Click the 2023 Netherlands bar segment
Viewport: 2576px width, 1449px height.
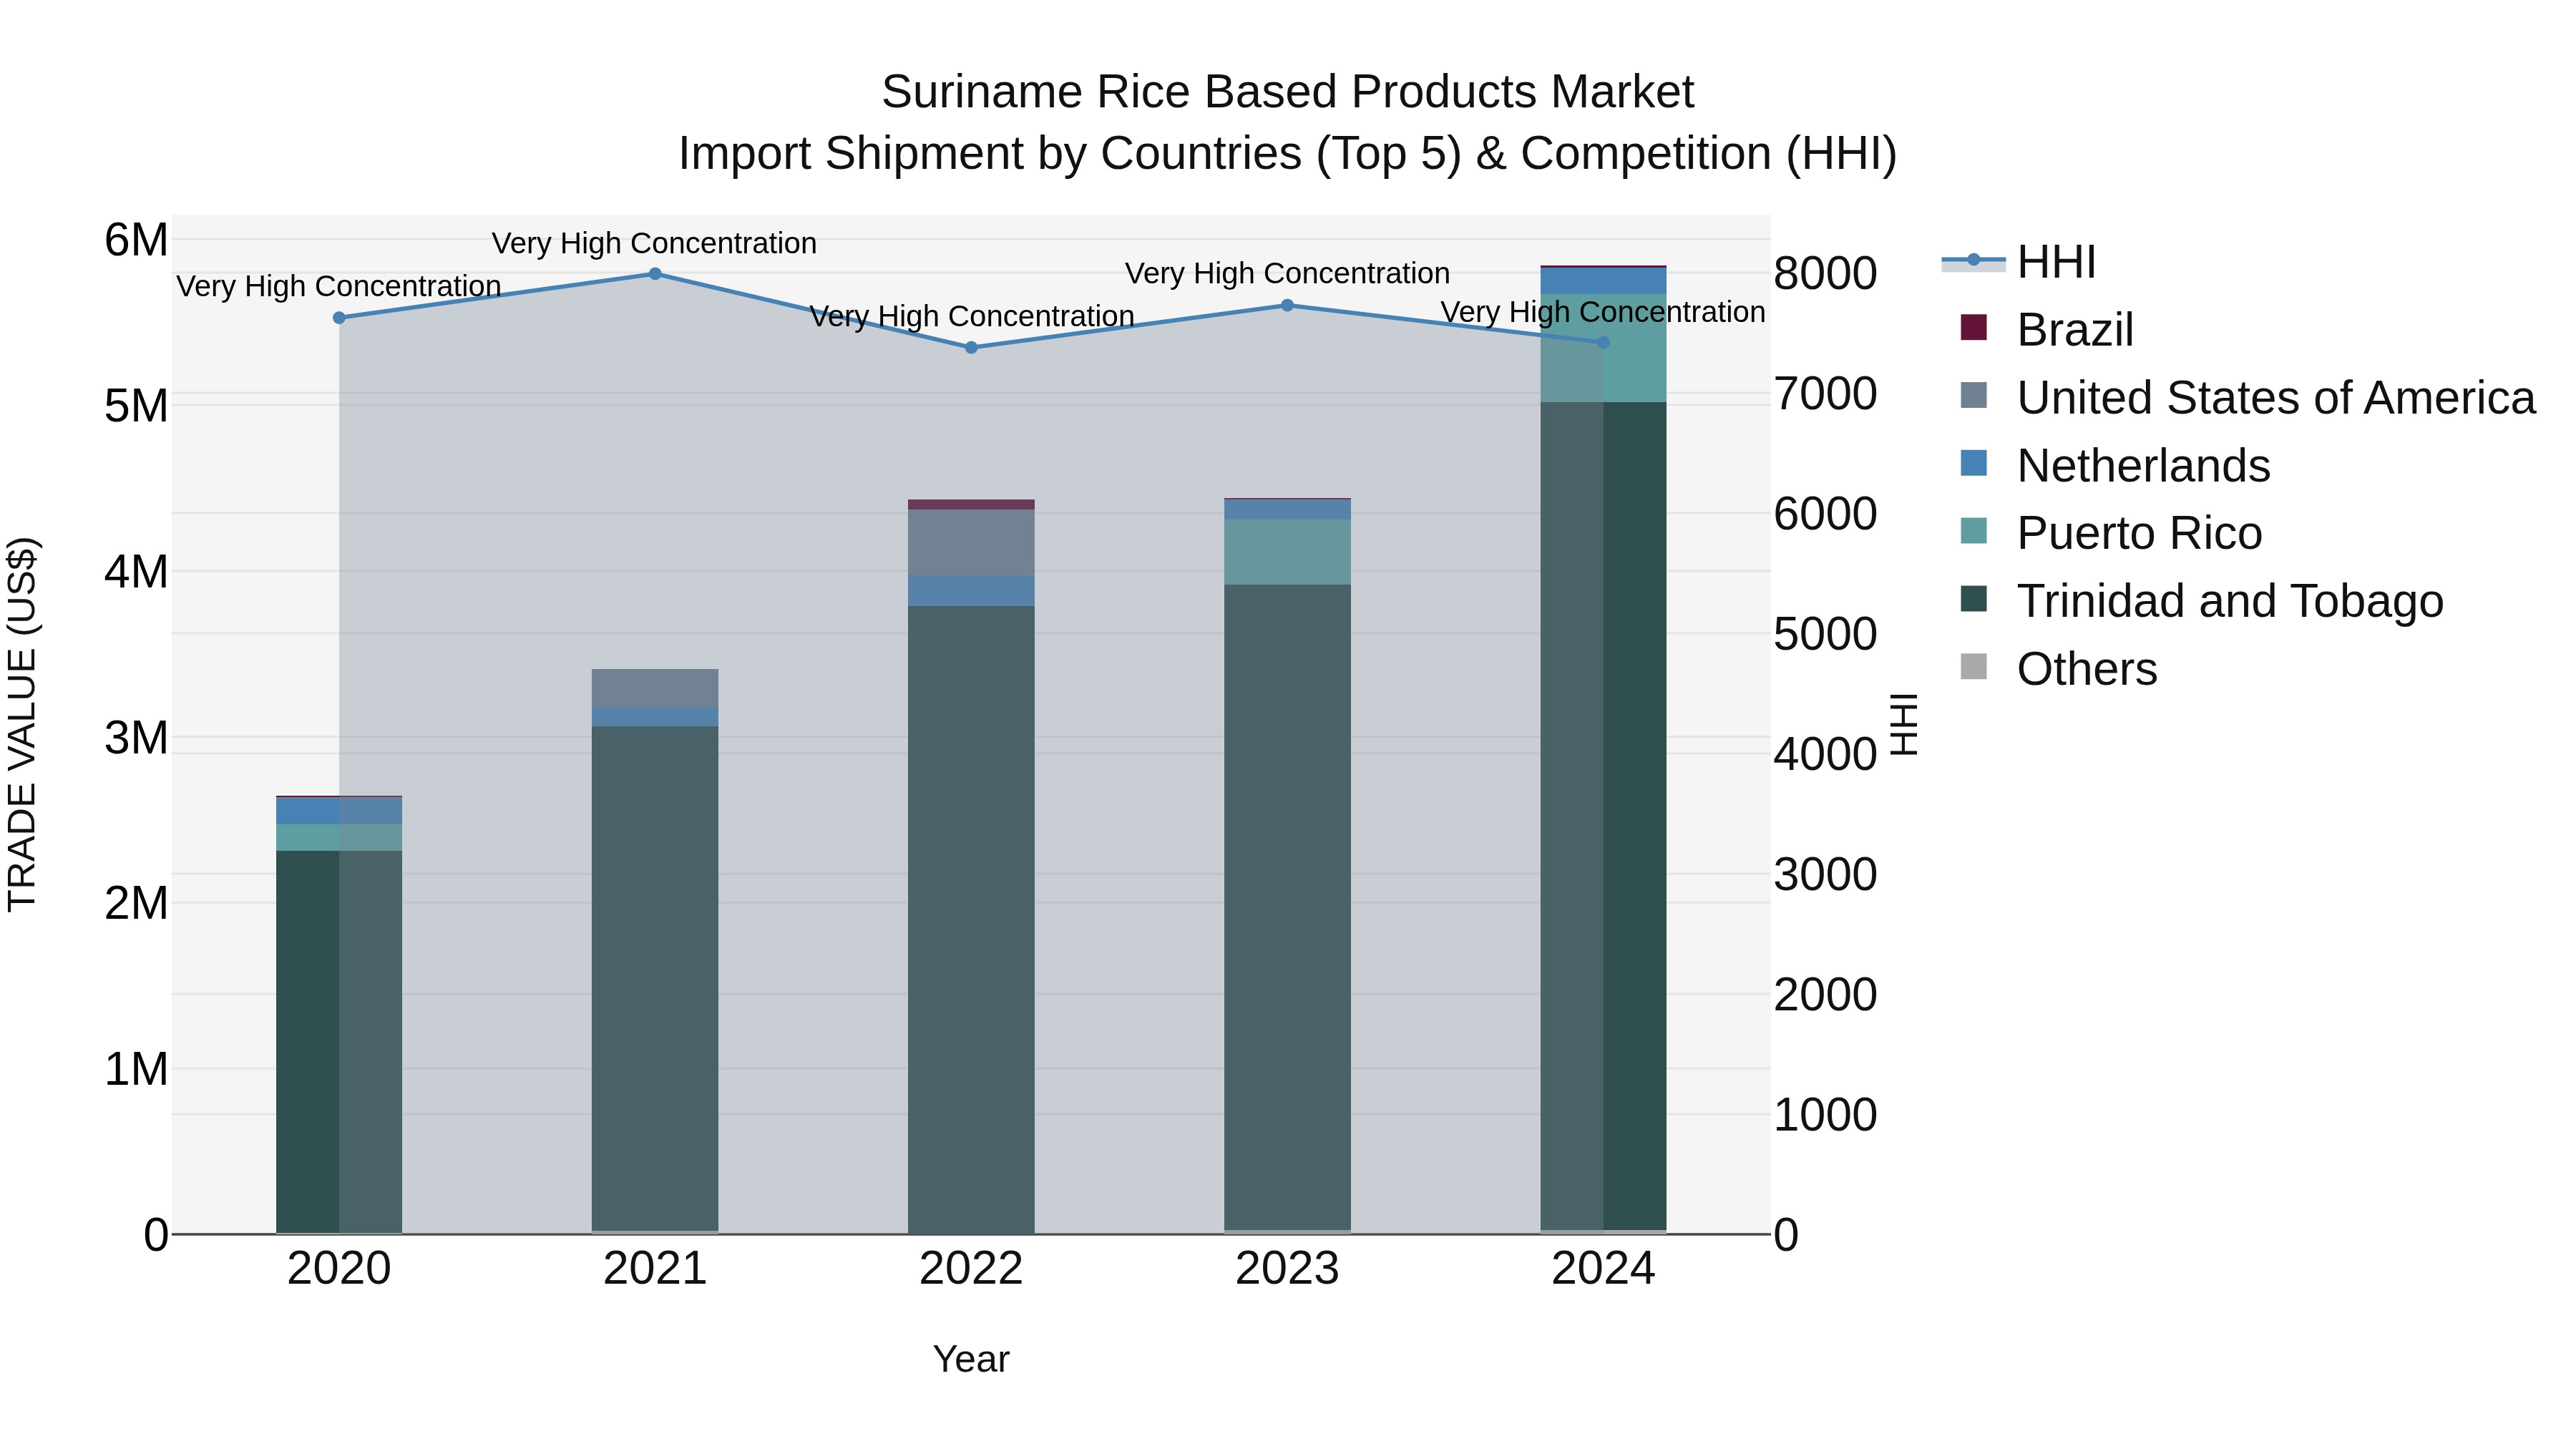point(1287,510)
